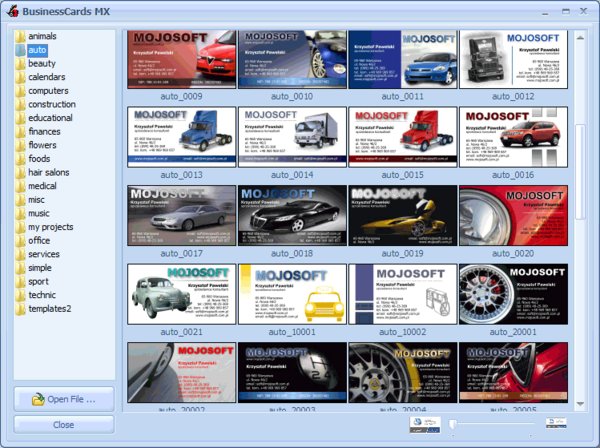Viewport: 600px width, 448px height.
Task: Adjust the thumbnail size slider handle
Action: [x=454, y=425]
